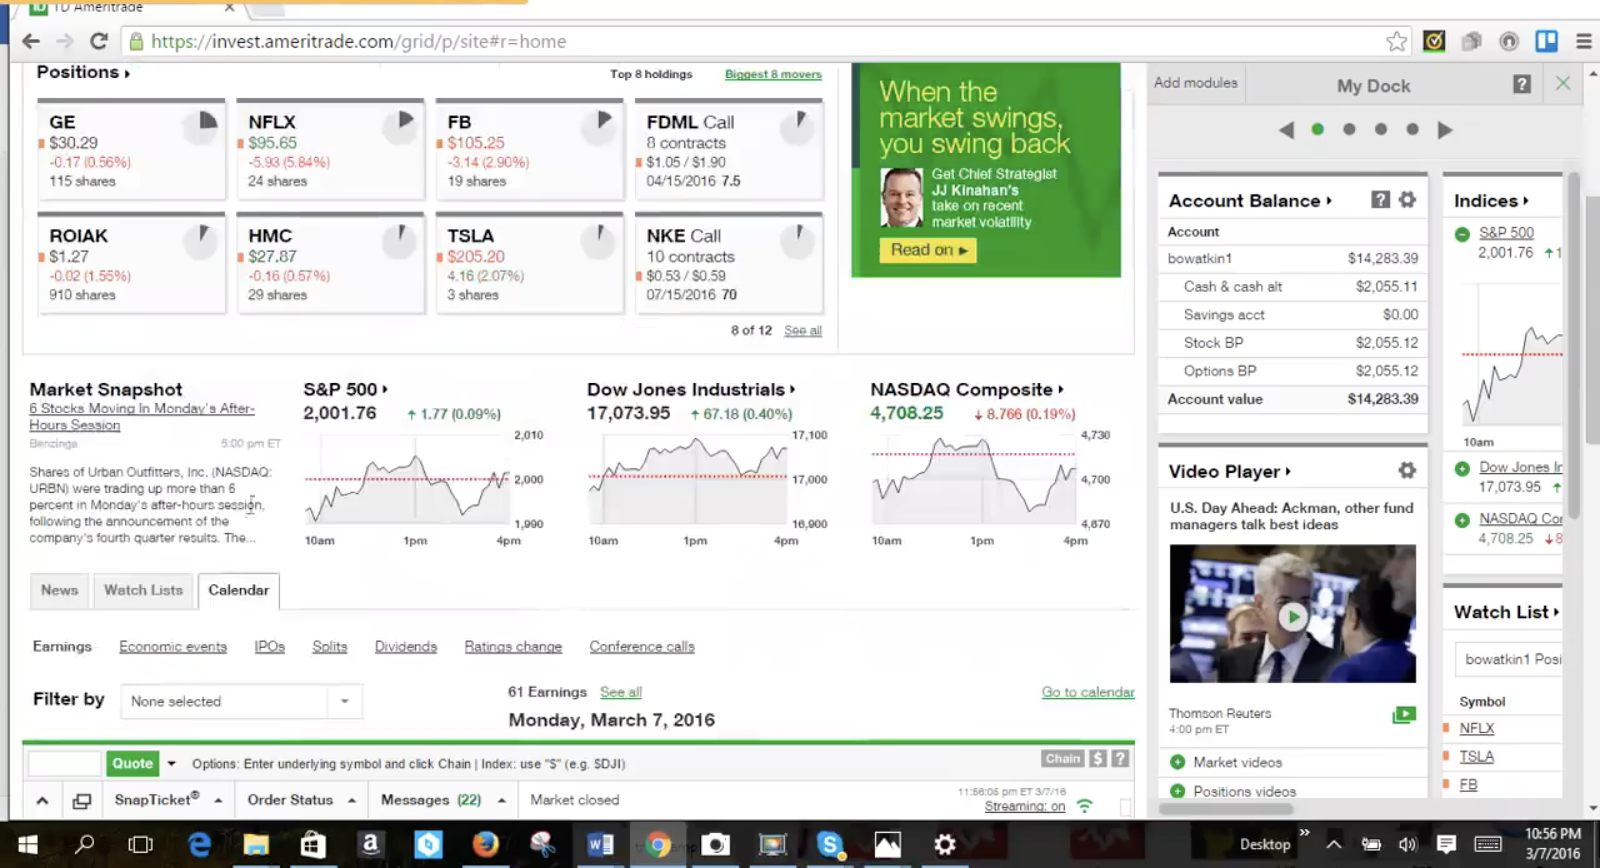Viewport: 1600px width, 868px height.
Task: Click the symbol input field beside Quote
Action: pos(65,763)
